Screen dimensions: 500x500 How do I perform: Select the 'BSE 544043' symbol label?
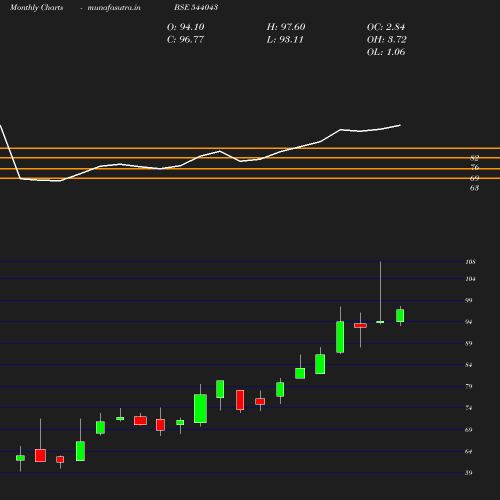196,7
